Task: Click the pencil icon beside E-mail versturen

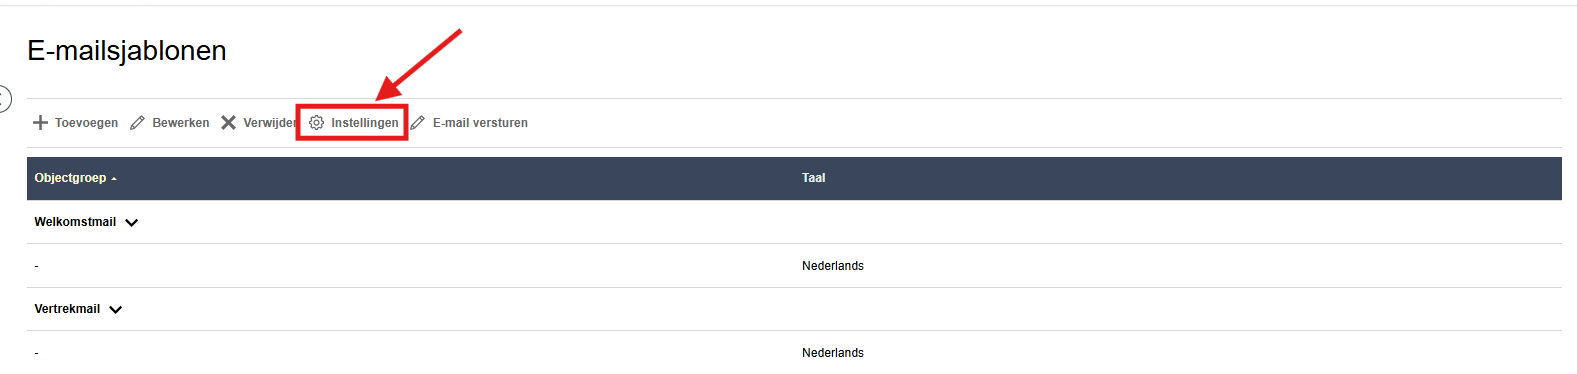Action: [x=418, y=123]
